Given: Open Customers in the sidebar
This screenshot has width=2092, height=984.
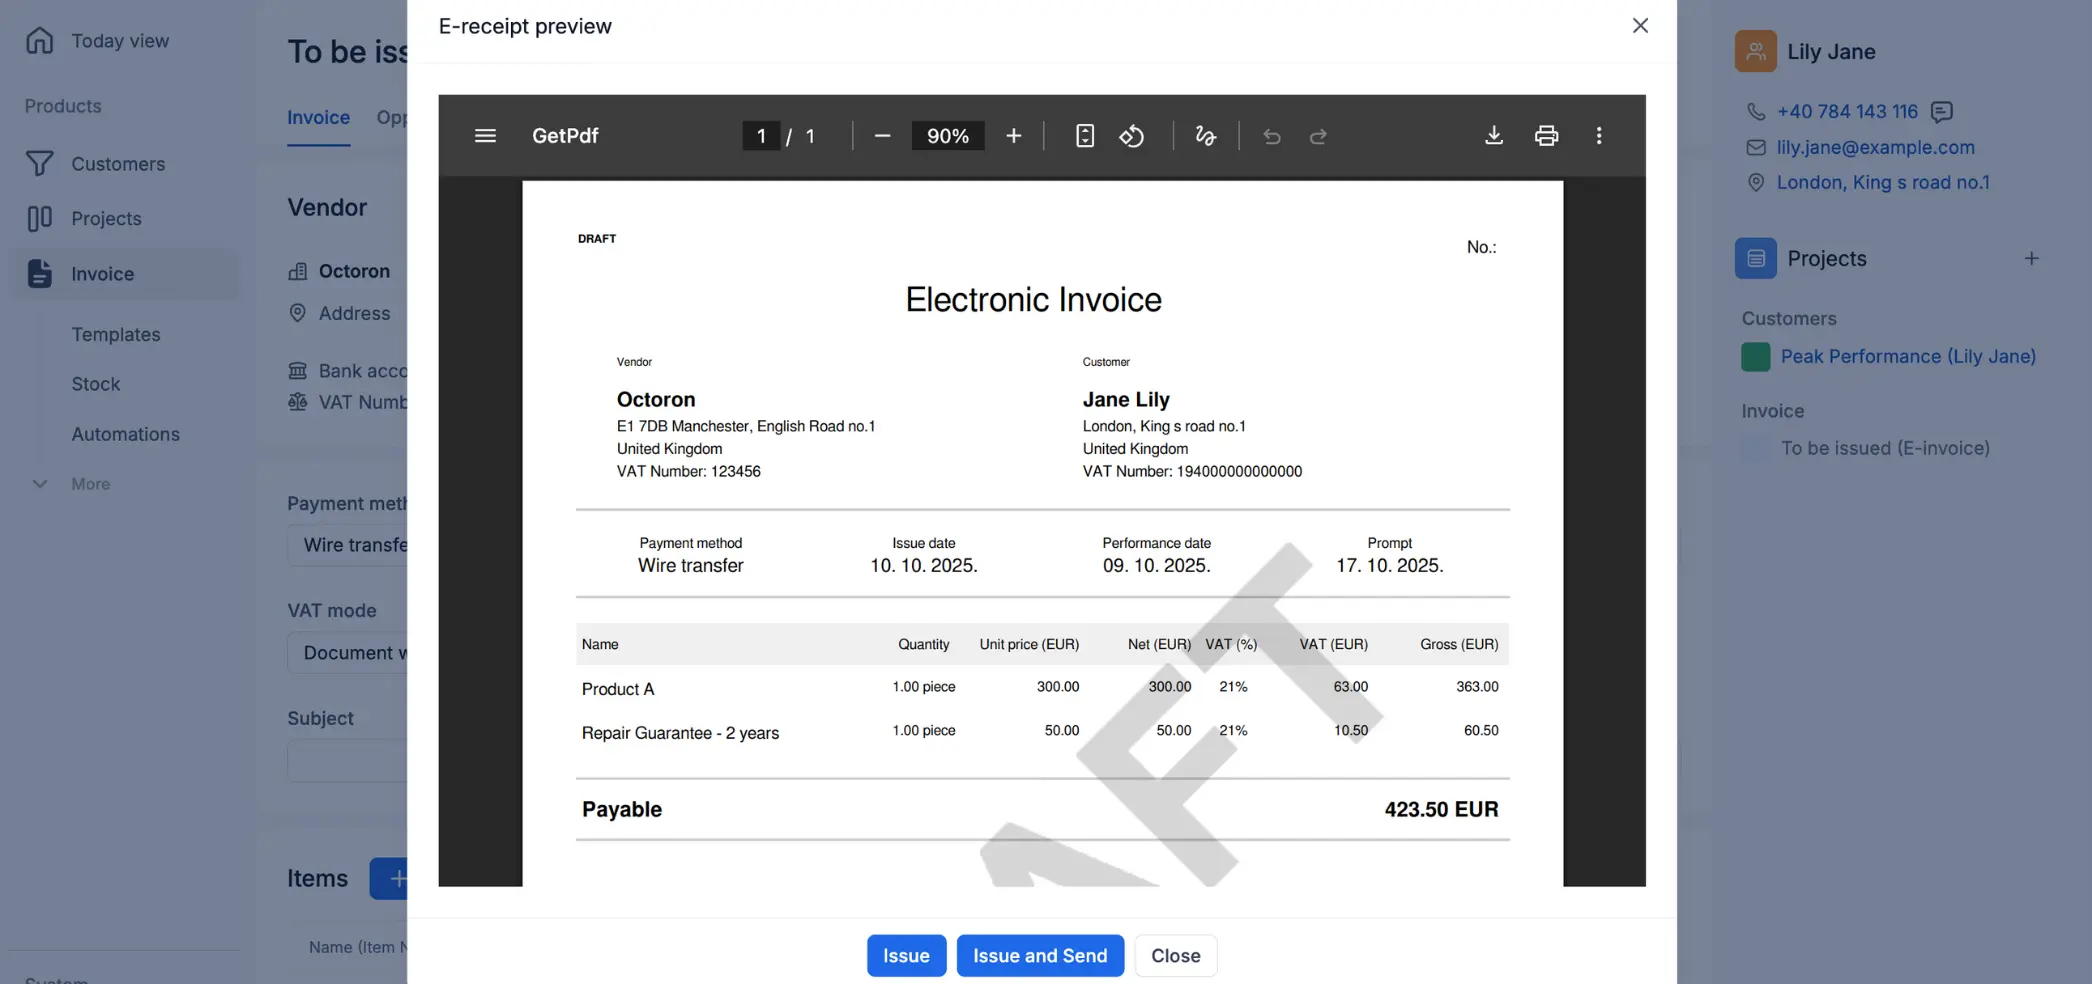Looking at the screenshot, I should tap(118, 164).
